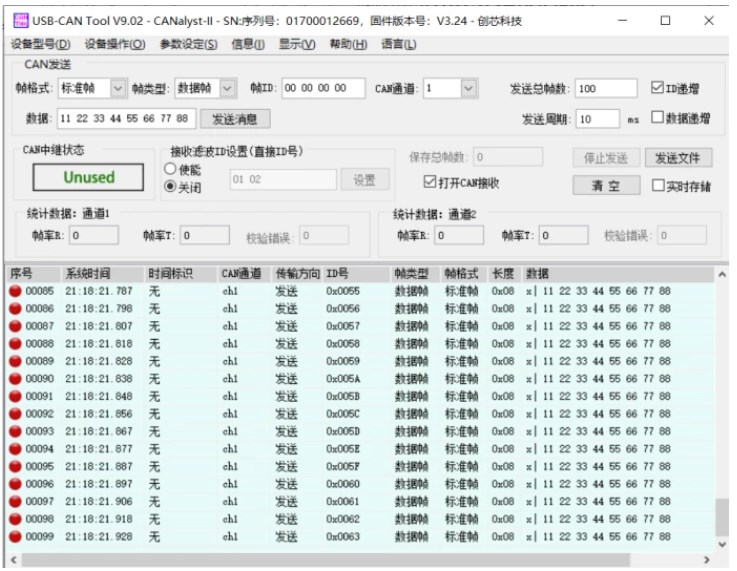Click the 发送消息 button
The height and width of the screenshot is (571, 737).
pyautogui.click(x=235, y=119)
